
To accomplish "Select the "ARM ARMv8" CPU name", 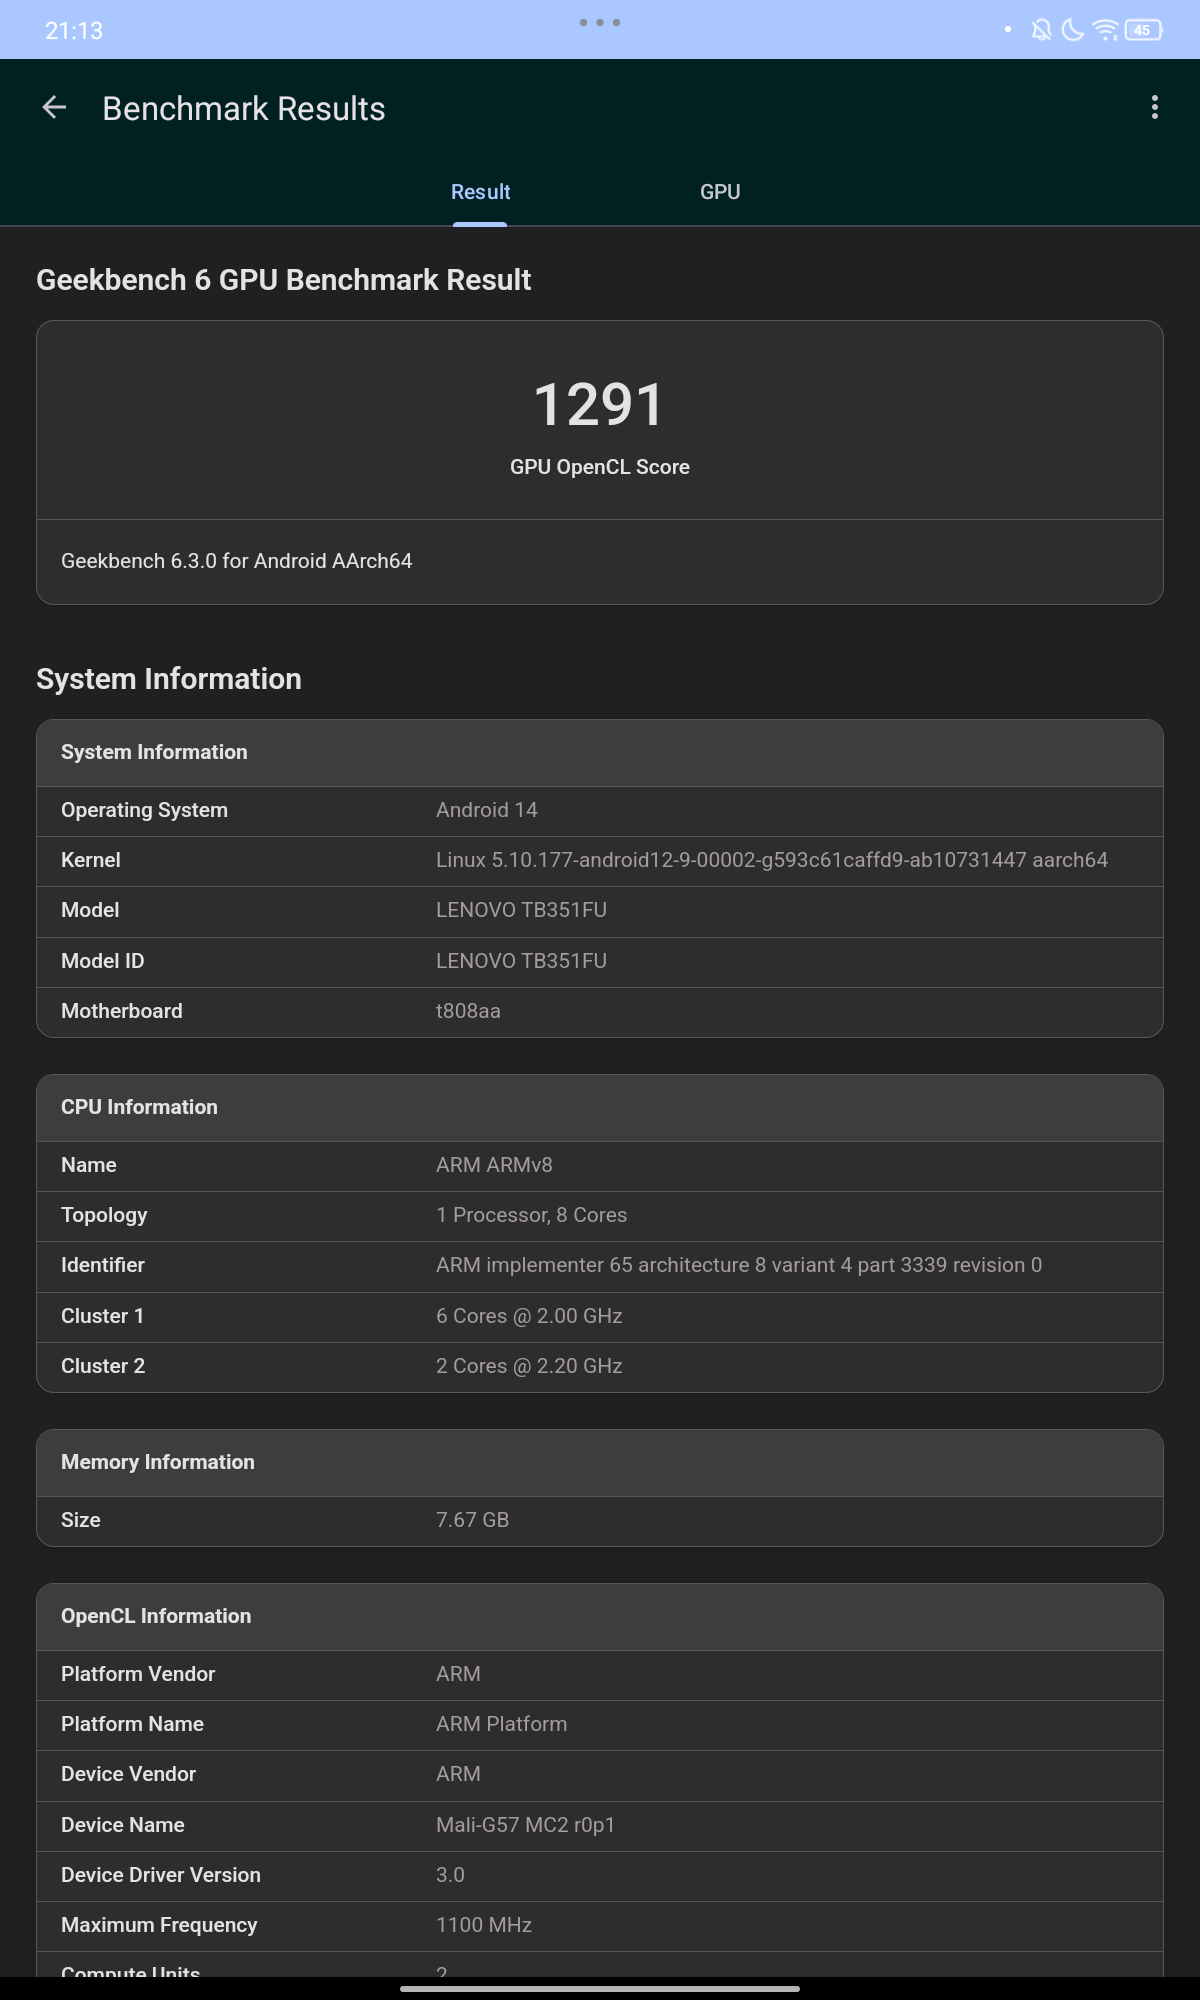I will coord(494,1165).
